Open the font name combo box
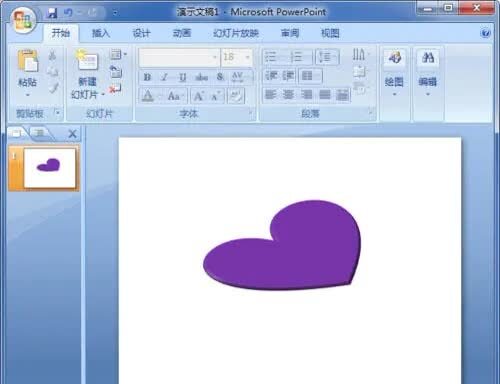 click(179, 57)
